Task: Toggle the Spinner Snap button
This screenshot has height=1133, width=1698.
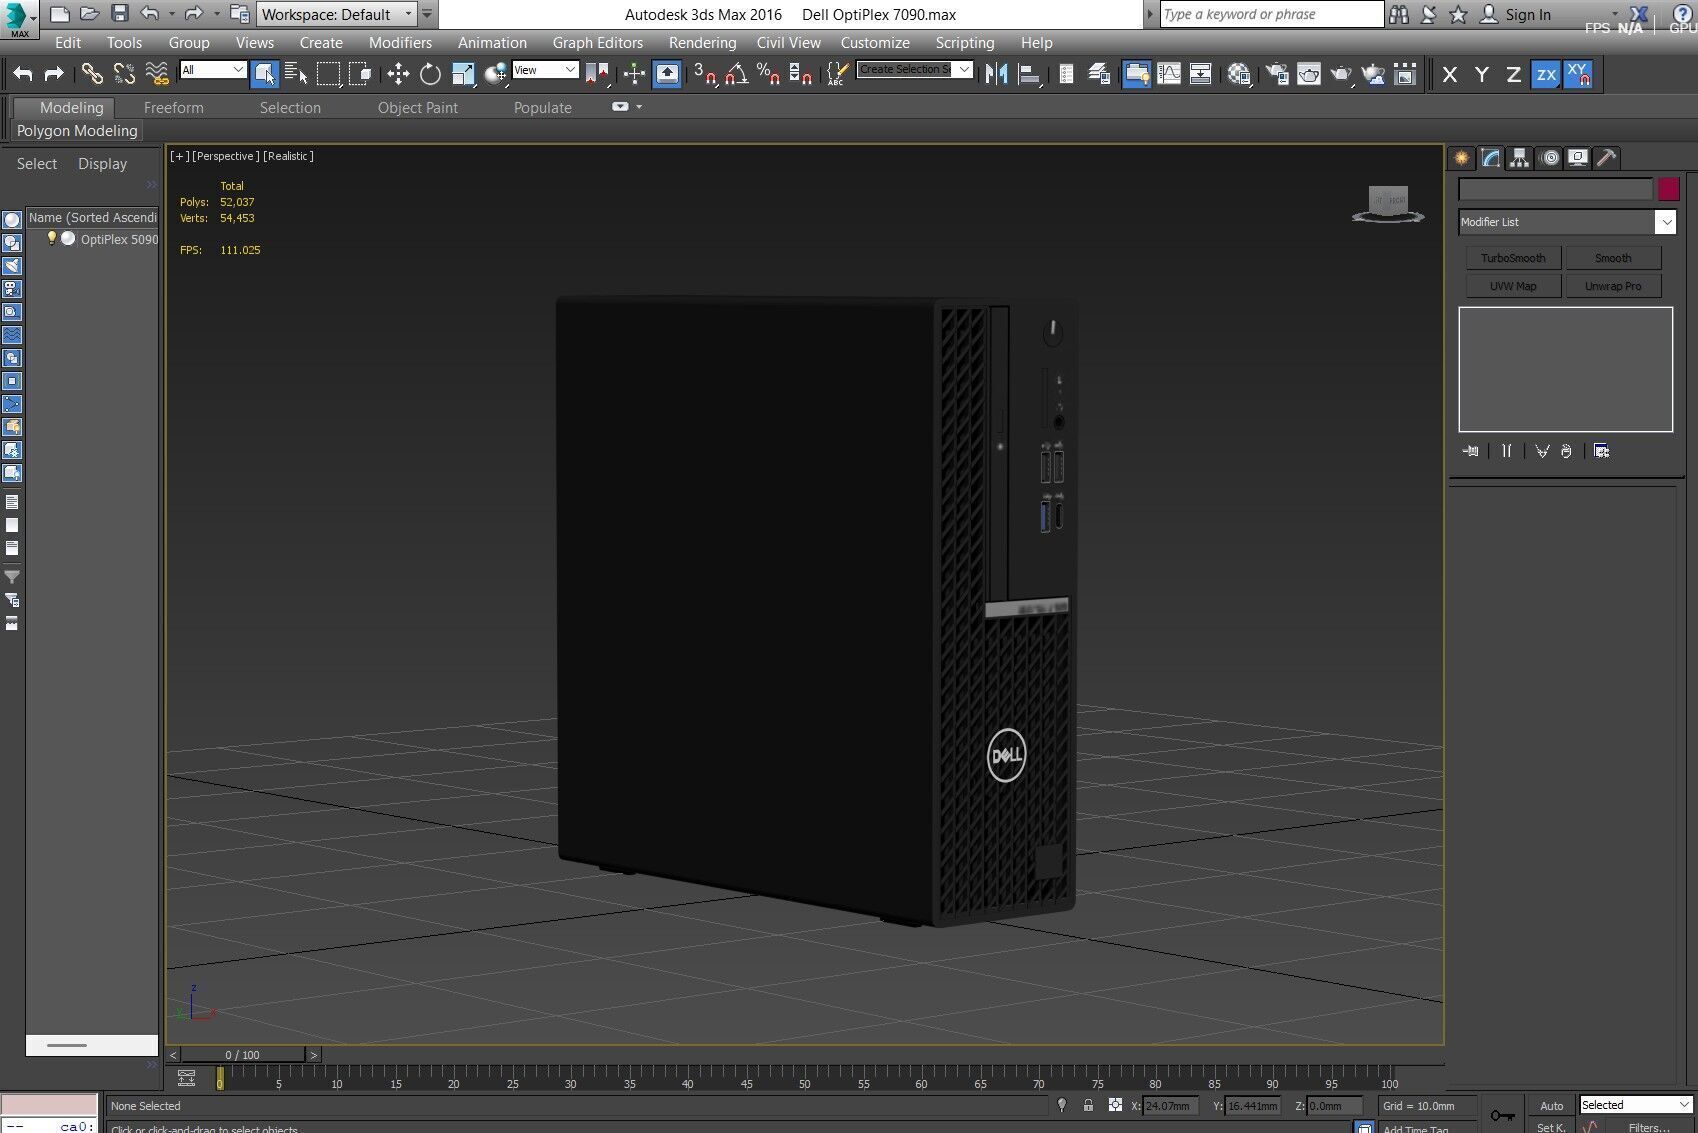Action: pos(800,73)
